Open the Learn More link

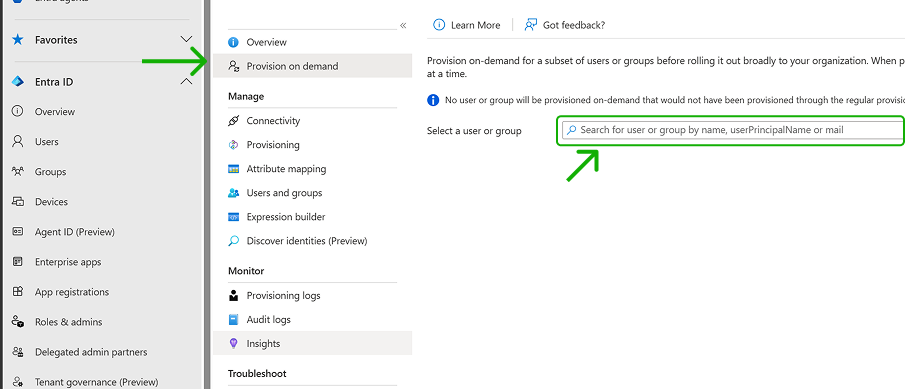(475, 25)
